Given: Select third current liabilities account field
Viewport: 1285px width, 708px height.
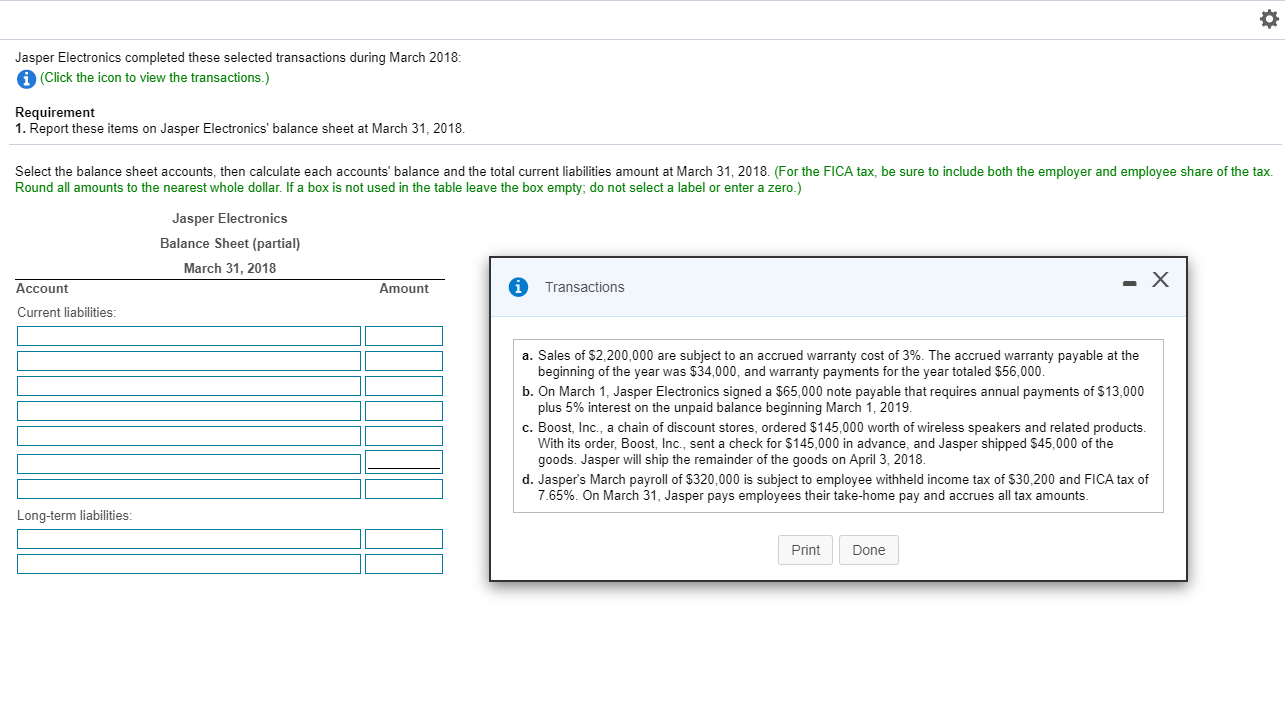Looking at the screenshot, I should click(189, 386).
